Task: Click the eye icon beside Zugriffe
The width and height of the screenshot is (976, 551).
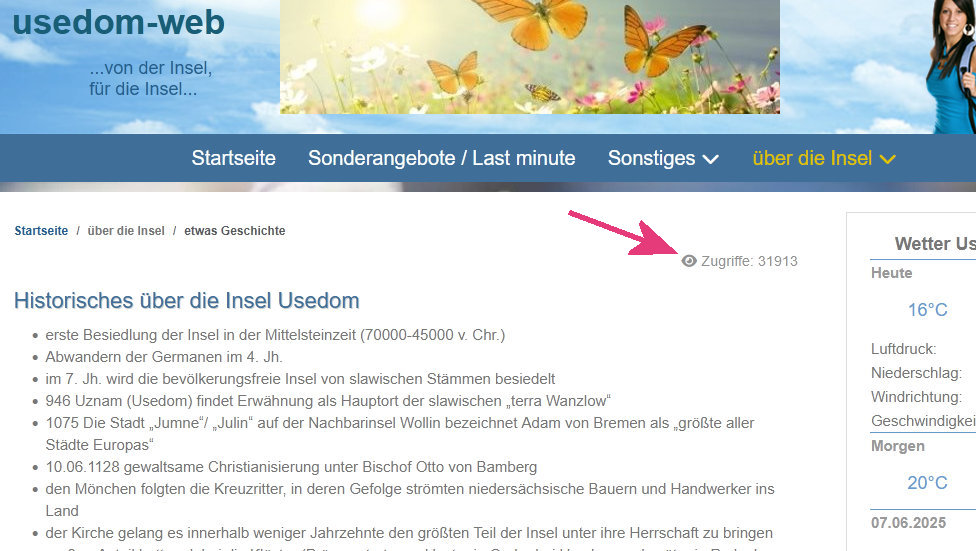Action: (688, 261)
